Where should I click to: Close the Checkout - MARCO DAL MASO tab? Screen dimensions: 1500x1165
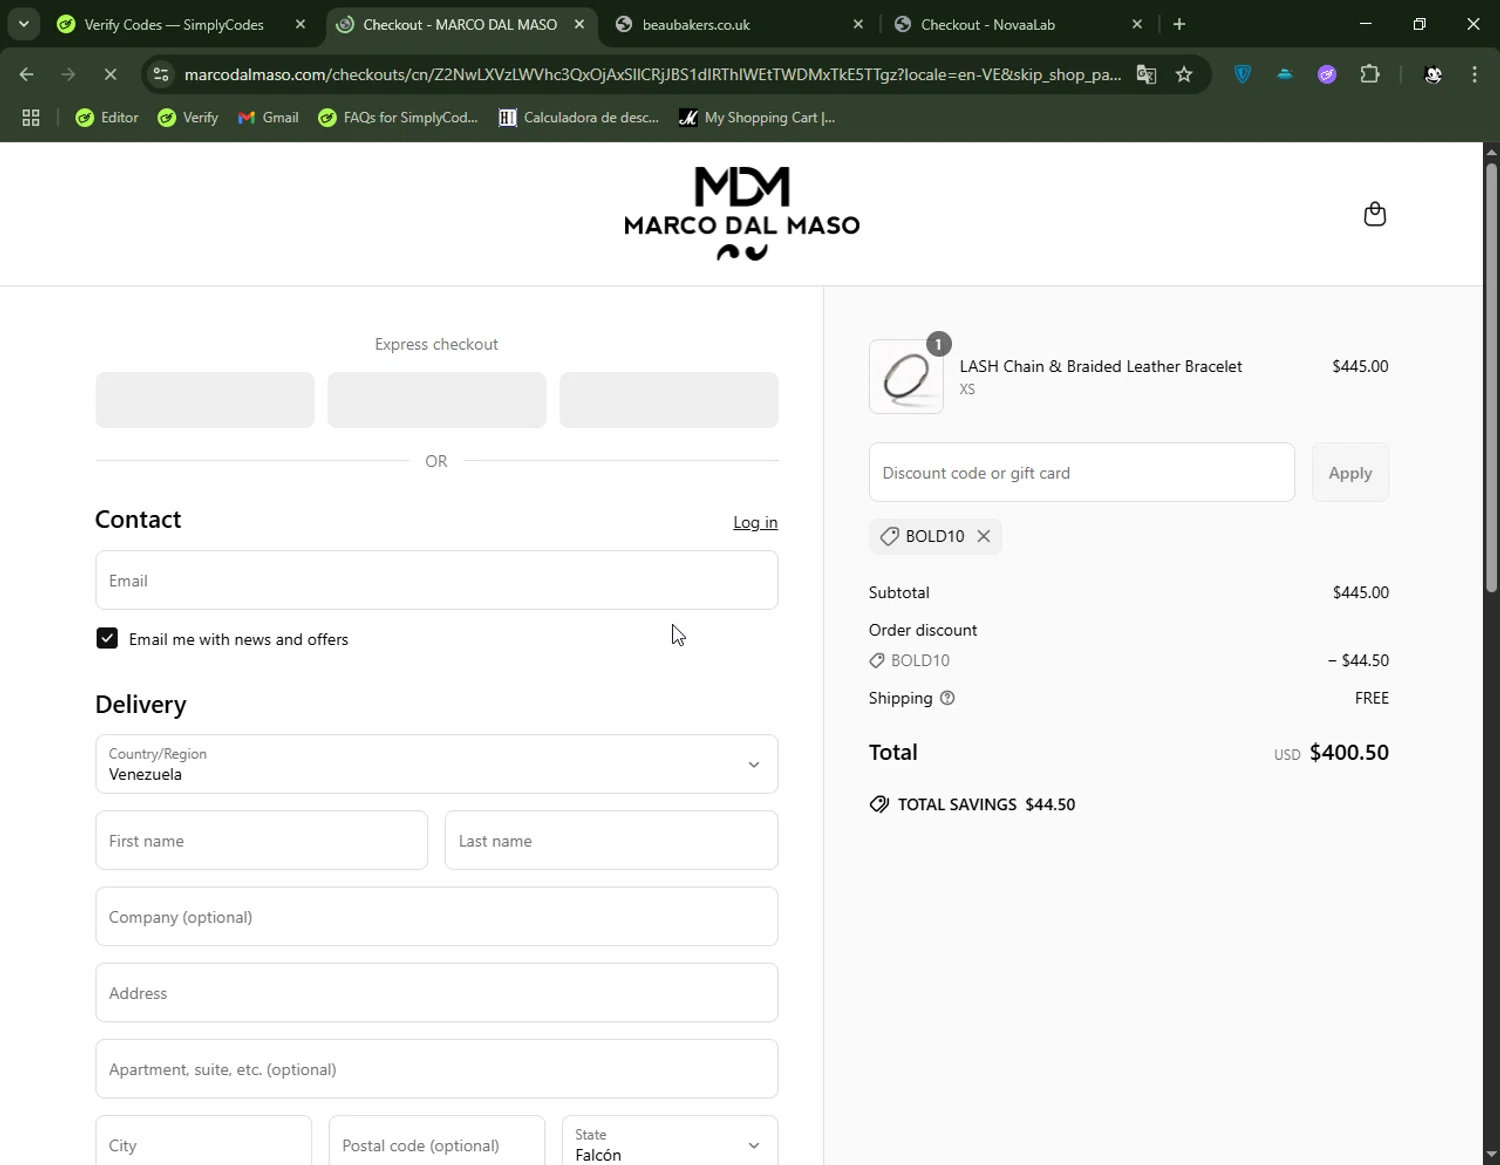(x=579, y=24)
